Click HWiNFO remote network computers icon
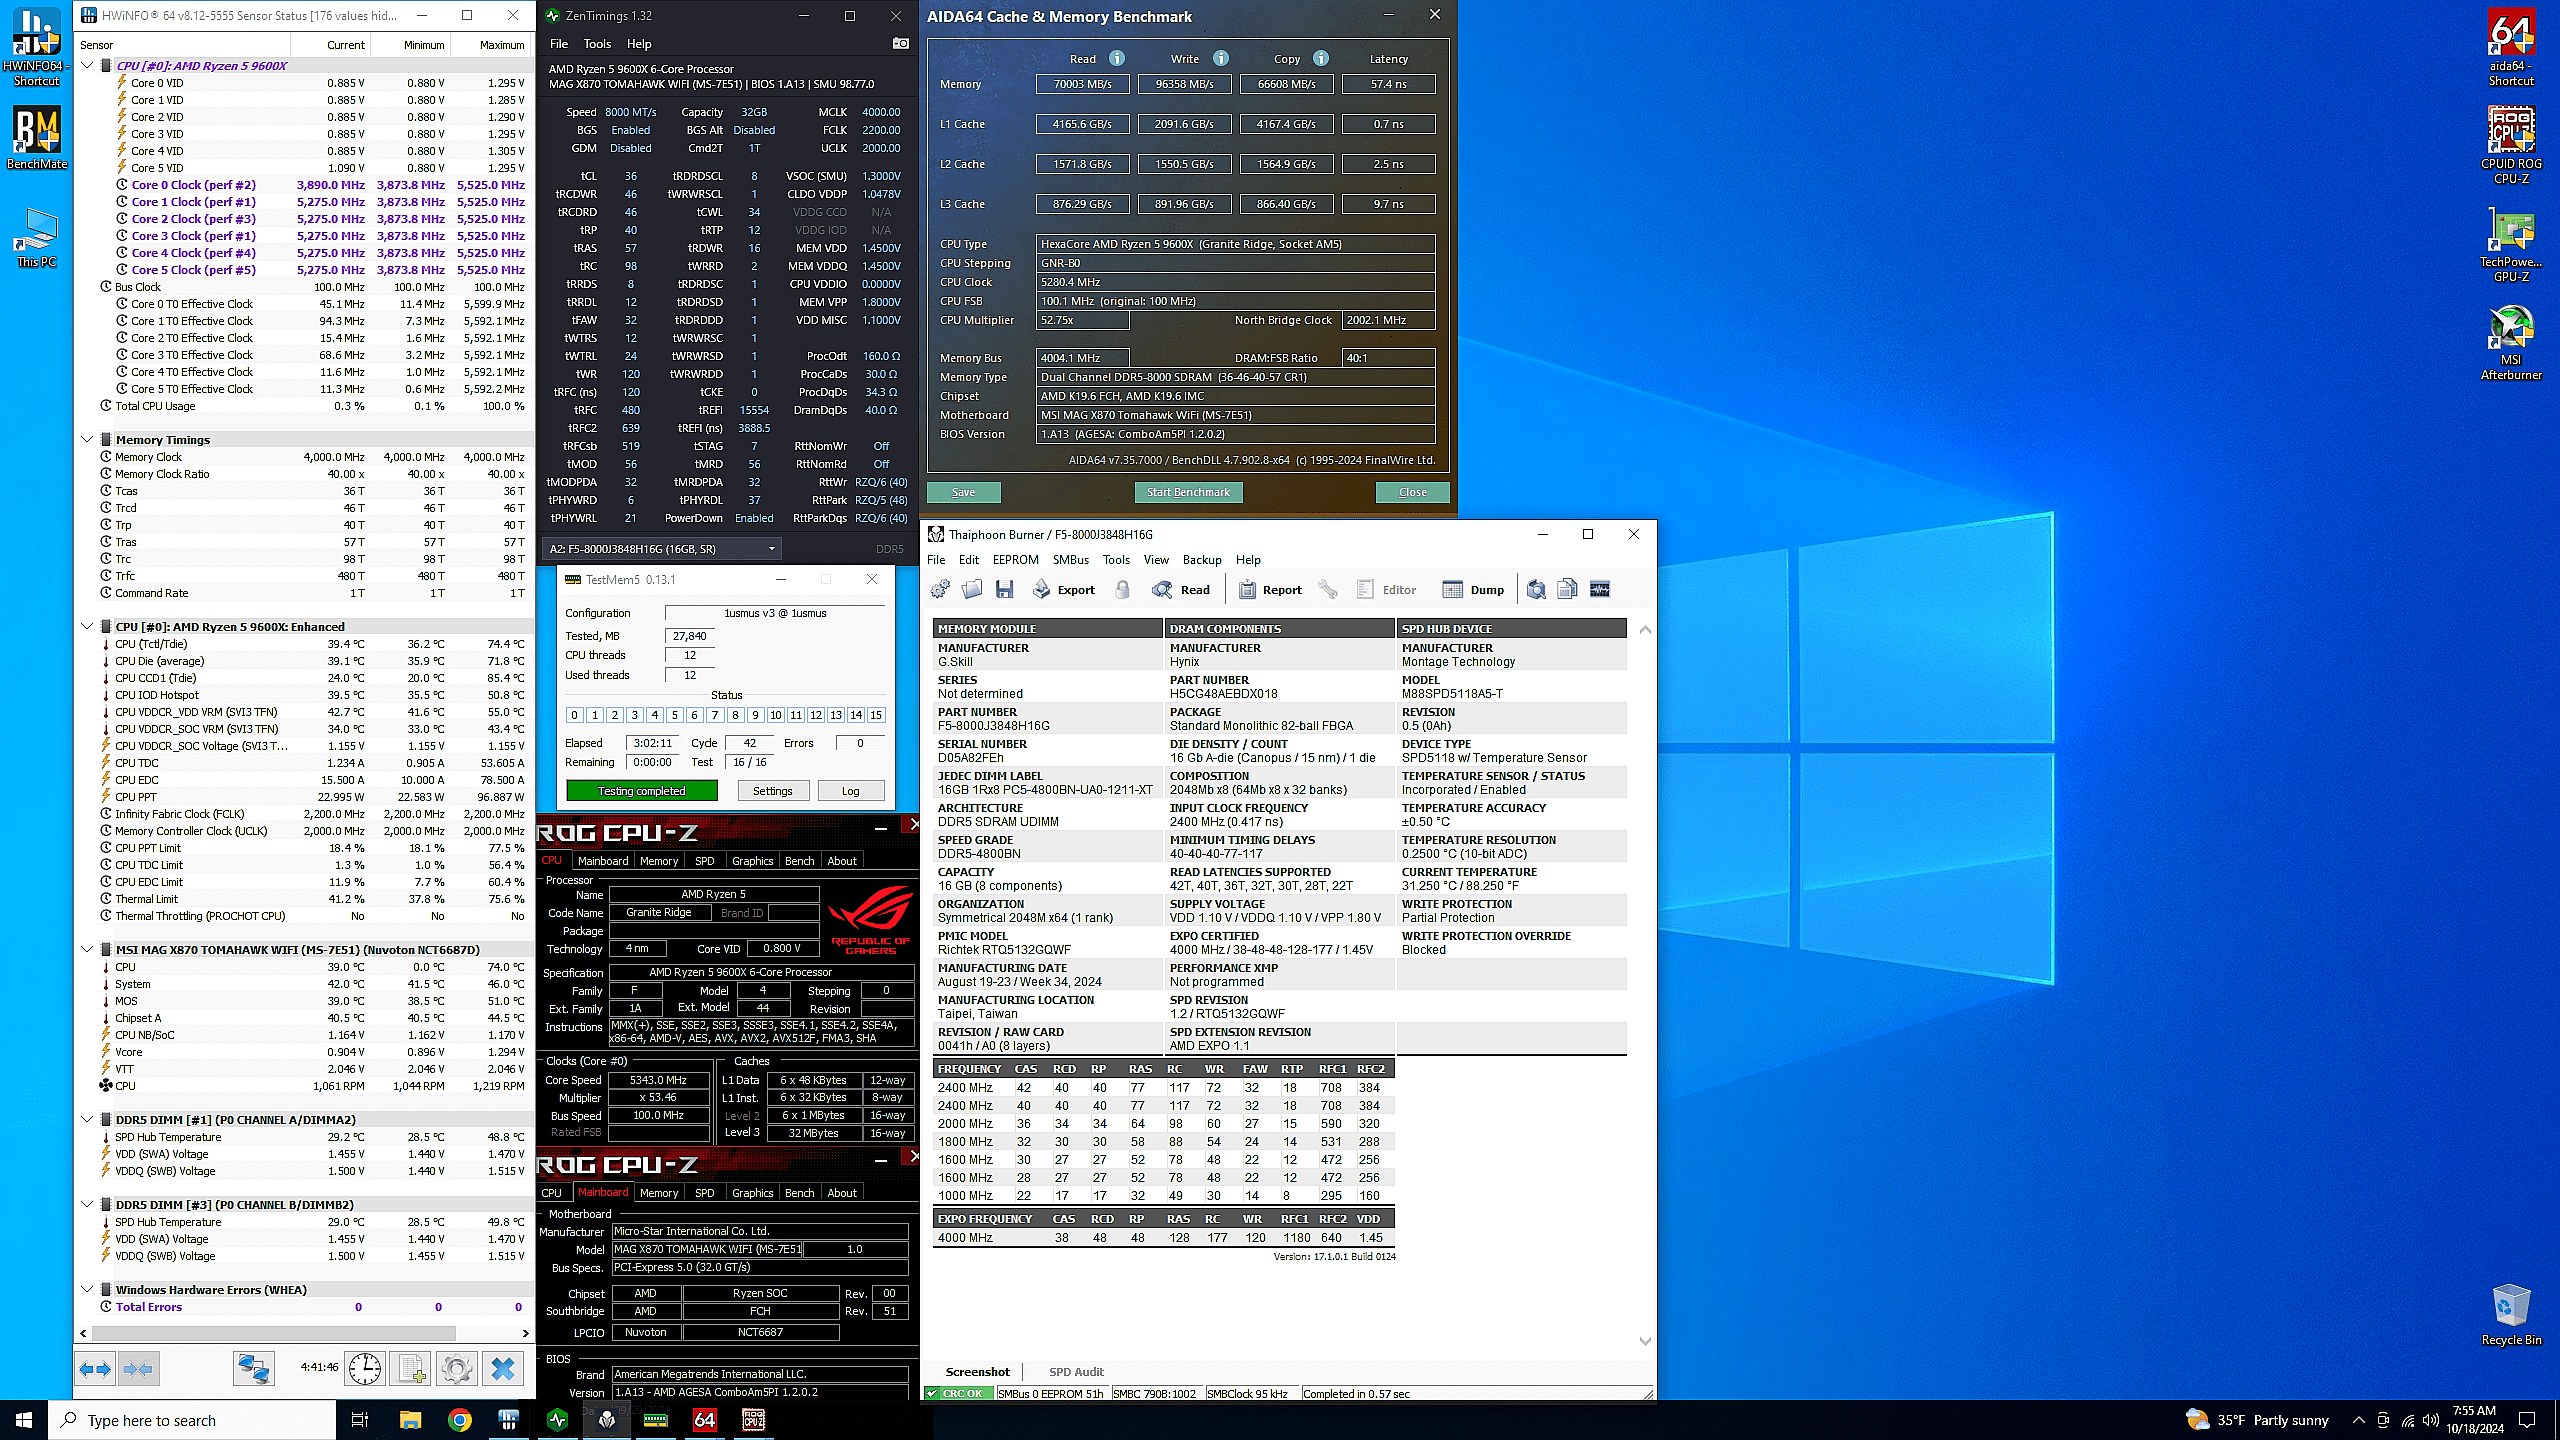The width and height of the screenshot is (2560, 1440). coord(254,1369)
